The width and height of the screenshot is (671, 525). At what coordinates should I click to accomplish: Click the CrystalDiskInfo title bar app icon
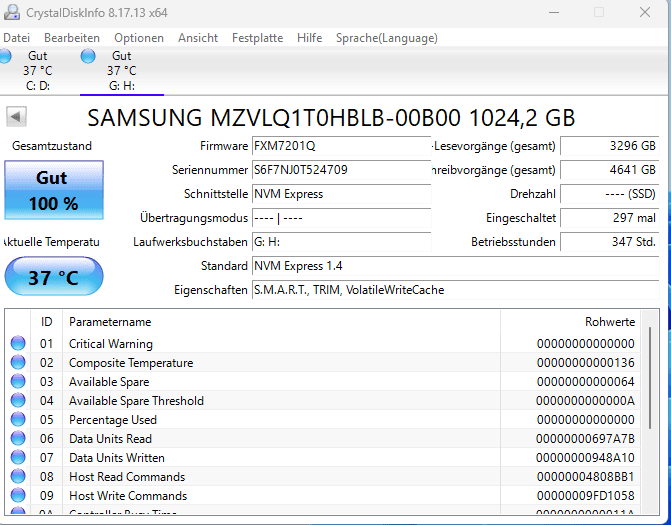point(11,12)
